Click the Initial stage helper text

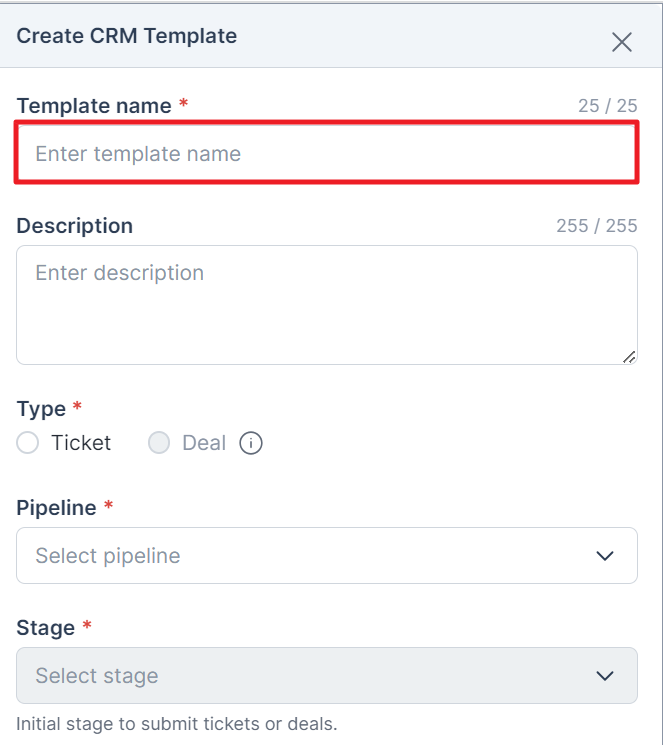pyautogui.click(x=177, y=724)
